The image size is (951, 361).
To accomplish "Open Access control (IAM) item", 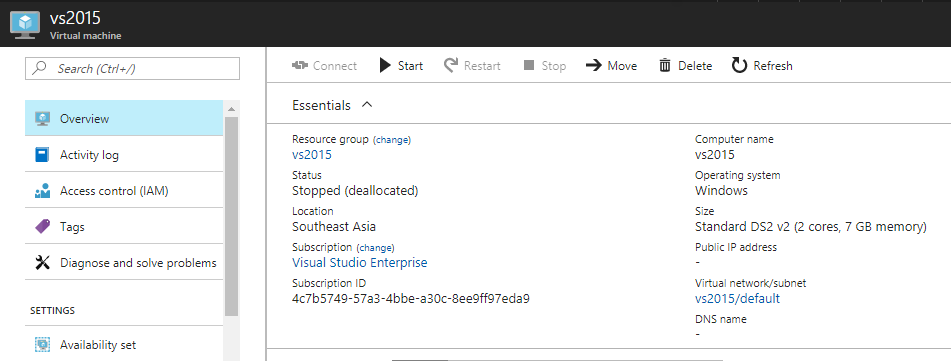I will click(x=124, y=191).
